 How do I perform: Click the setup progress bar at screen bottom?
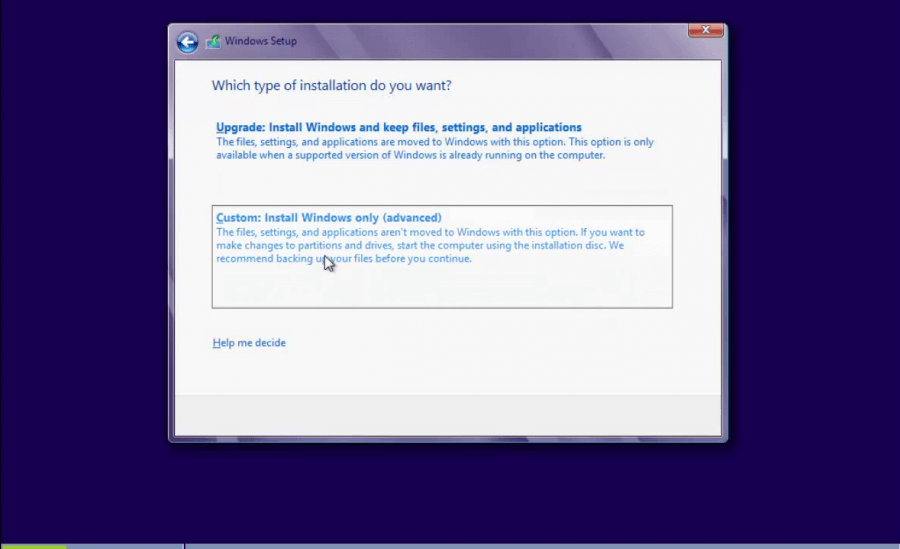click(x=450, y=546)
